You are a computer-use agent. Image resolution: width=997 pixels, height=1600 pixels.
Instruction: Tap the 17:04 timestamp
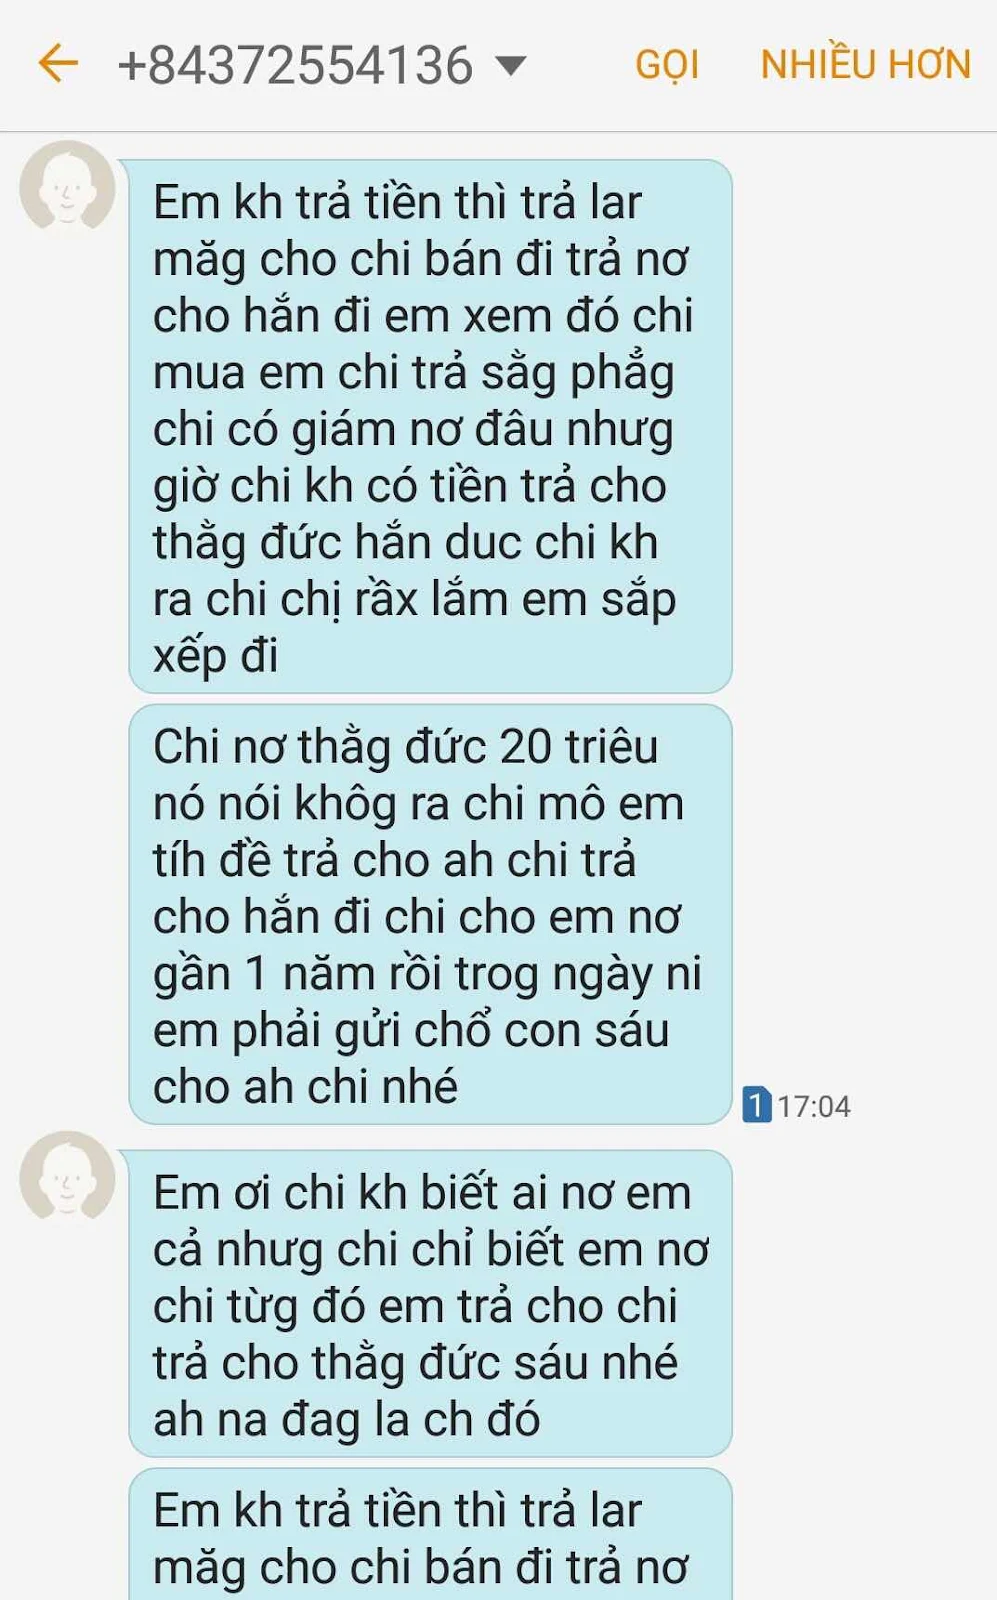814,1106
